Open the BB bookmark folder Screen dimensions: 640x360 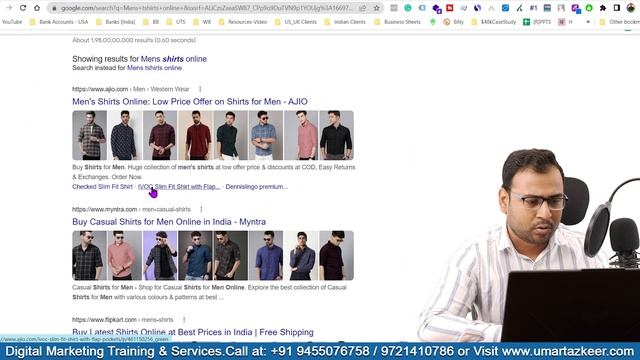tap(151, 22)
